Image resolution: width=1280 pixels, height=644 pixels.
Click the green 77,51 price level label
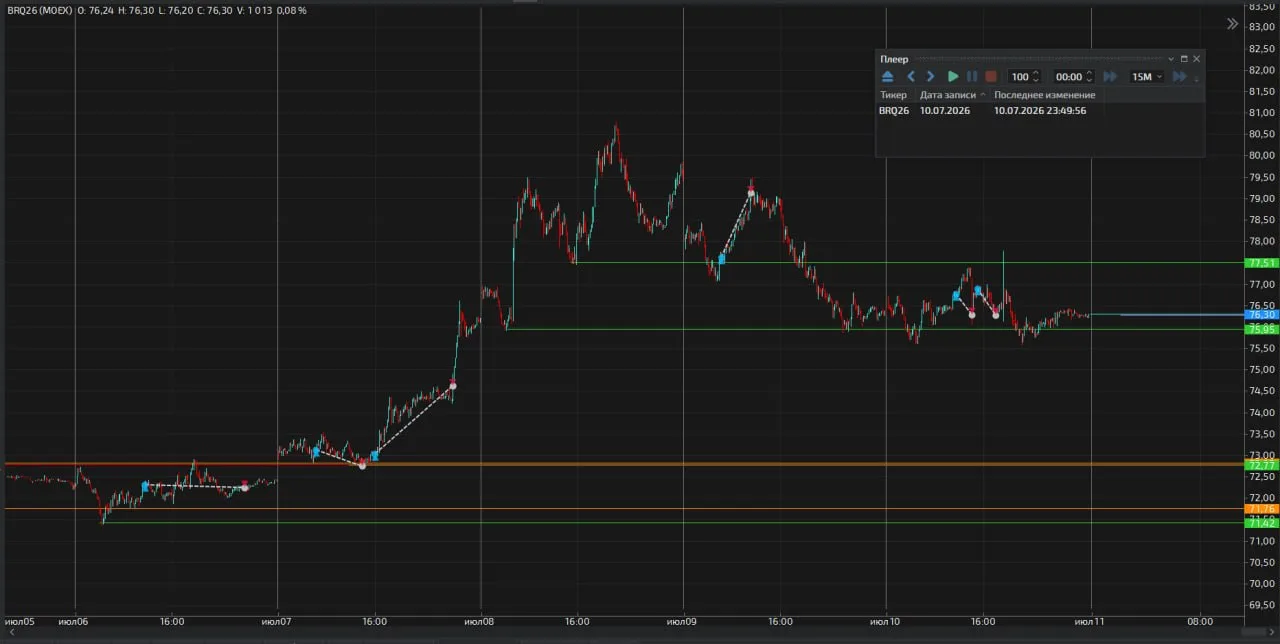pyautogui.click(x=1262, y=263)
